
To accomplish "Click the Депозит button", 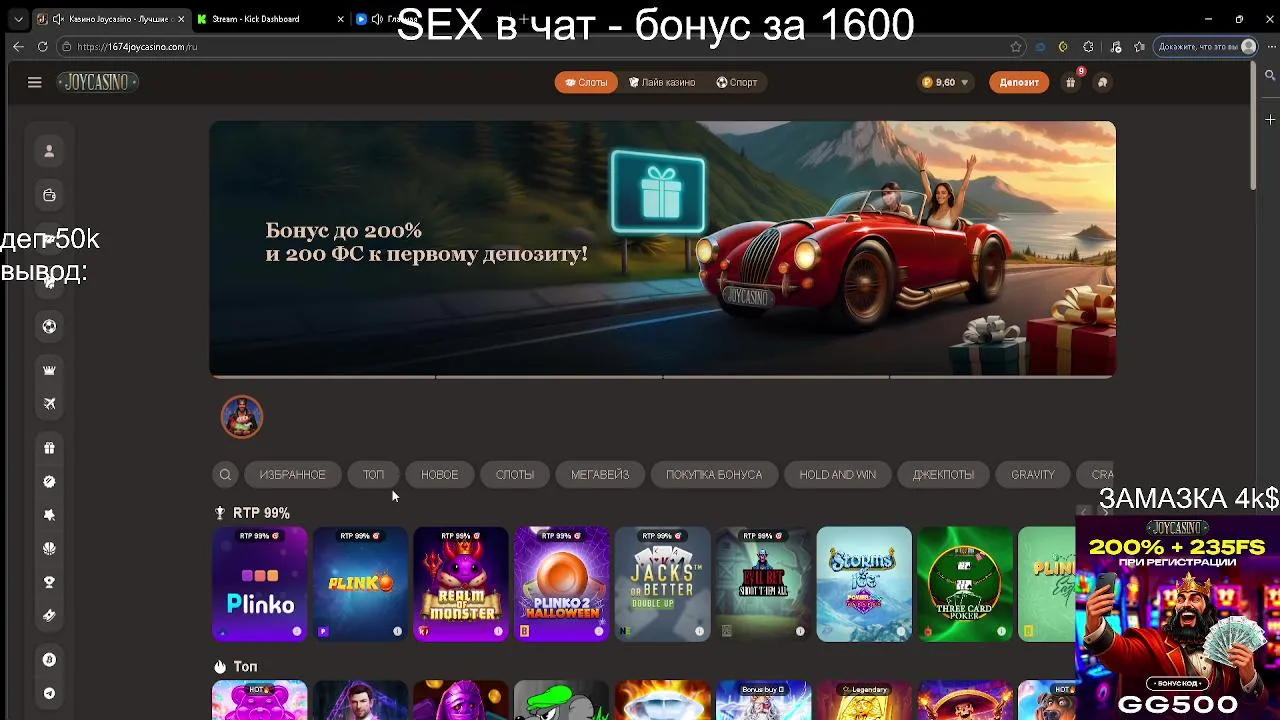I will coord(1019,82).
